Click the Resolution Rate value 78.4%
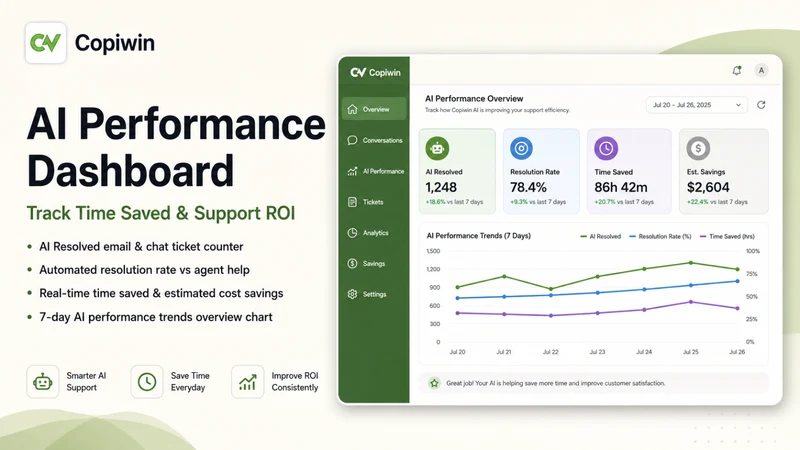Image resolution: width=800 pixels, height=450 pixels. coord(529,187)
